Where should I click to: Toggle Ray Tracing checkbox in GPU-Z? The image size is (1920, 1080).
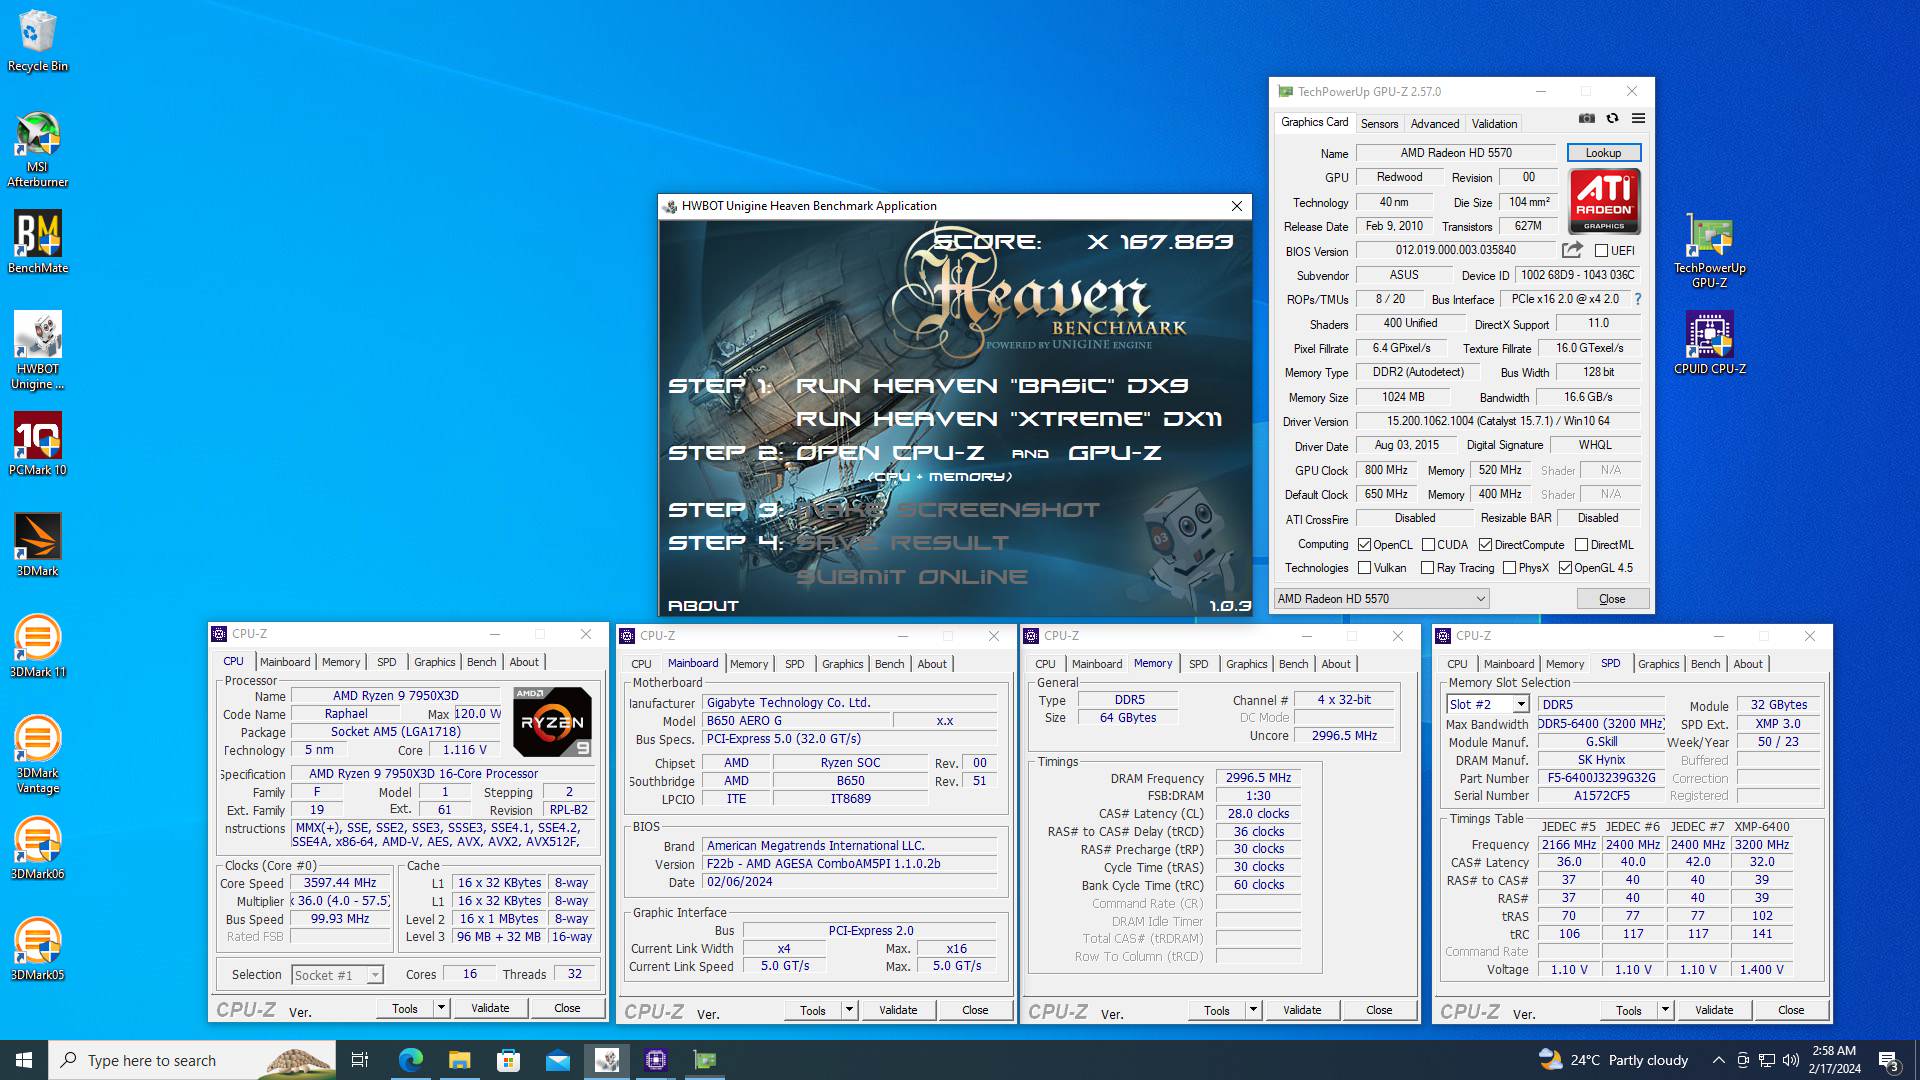click(x=1427, y=568)
